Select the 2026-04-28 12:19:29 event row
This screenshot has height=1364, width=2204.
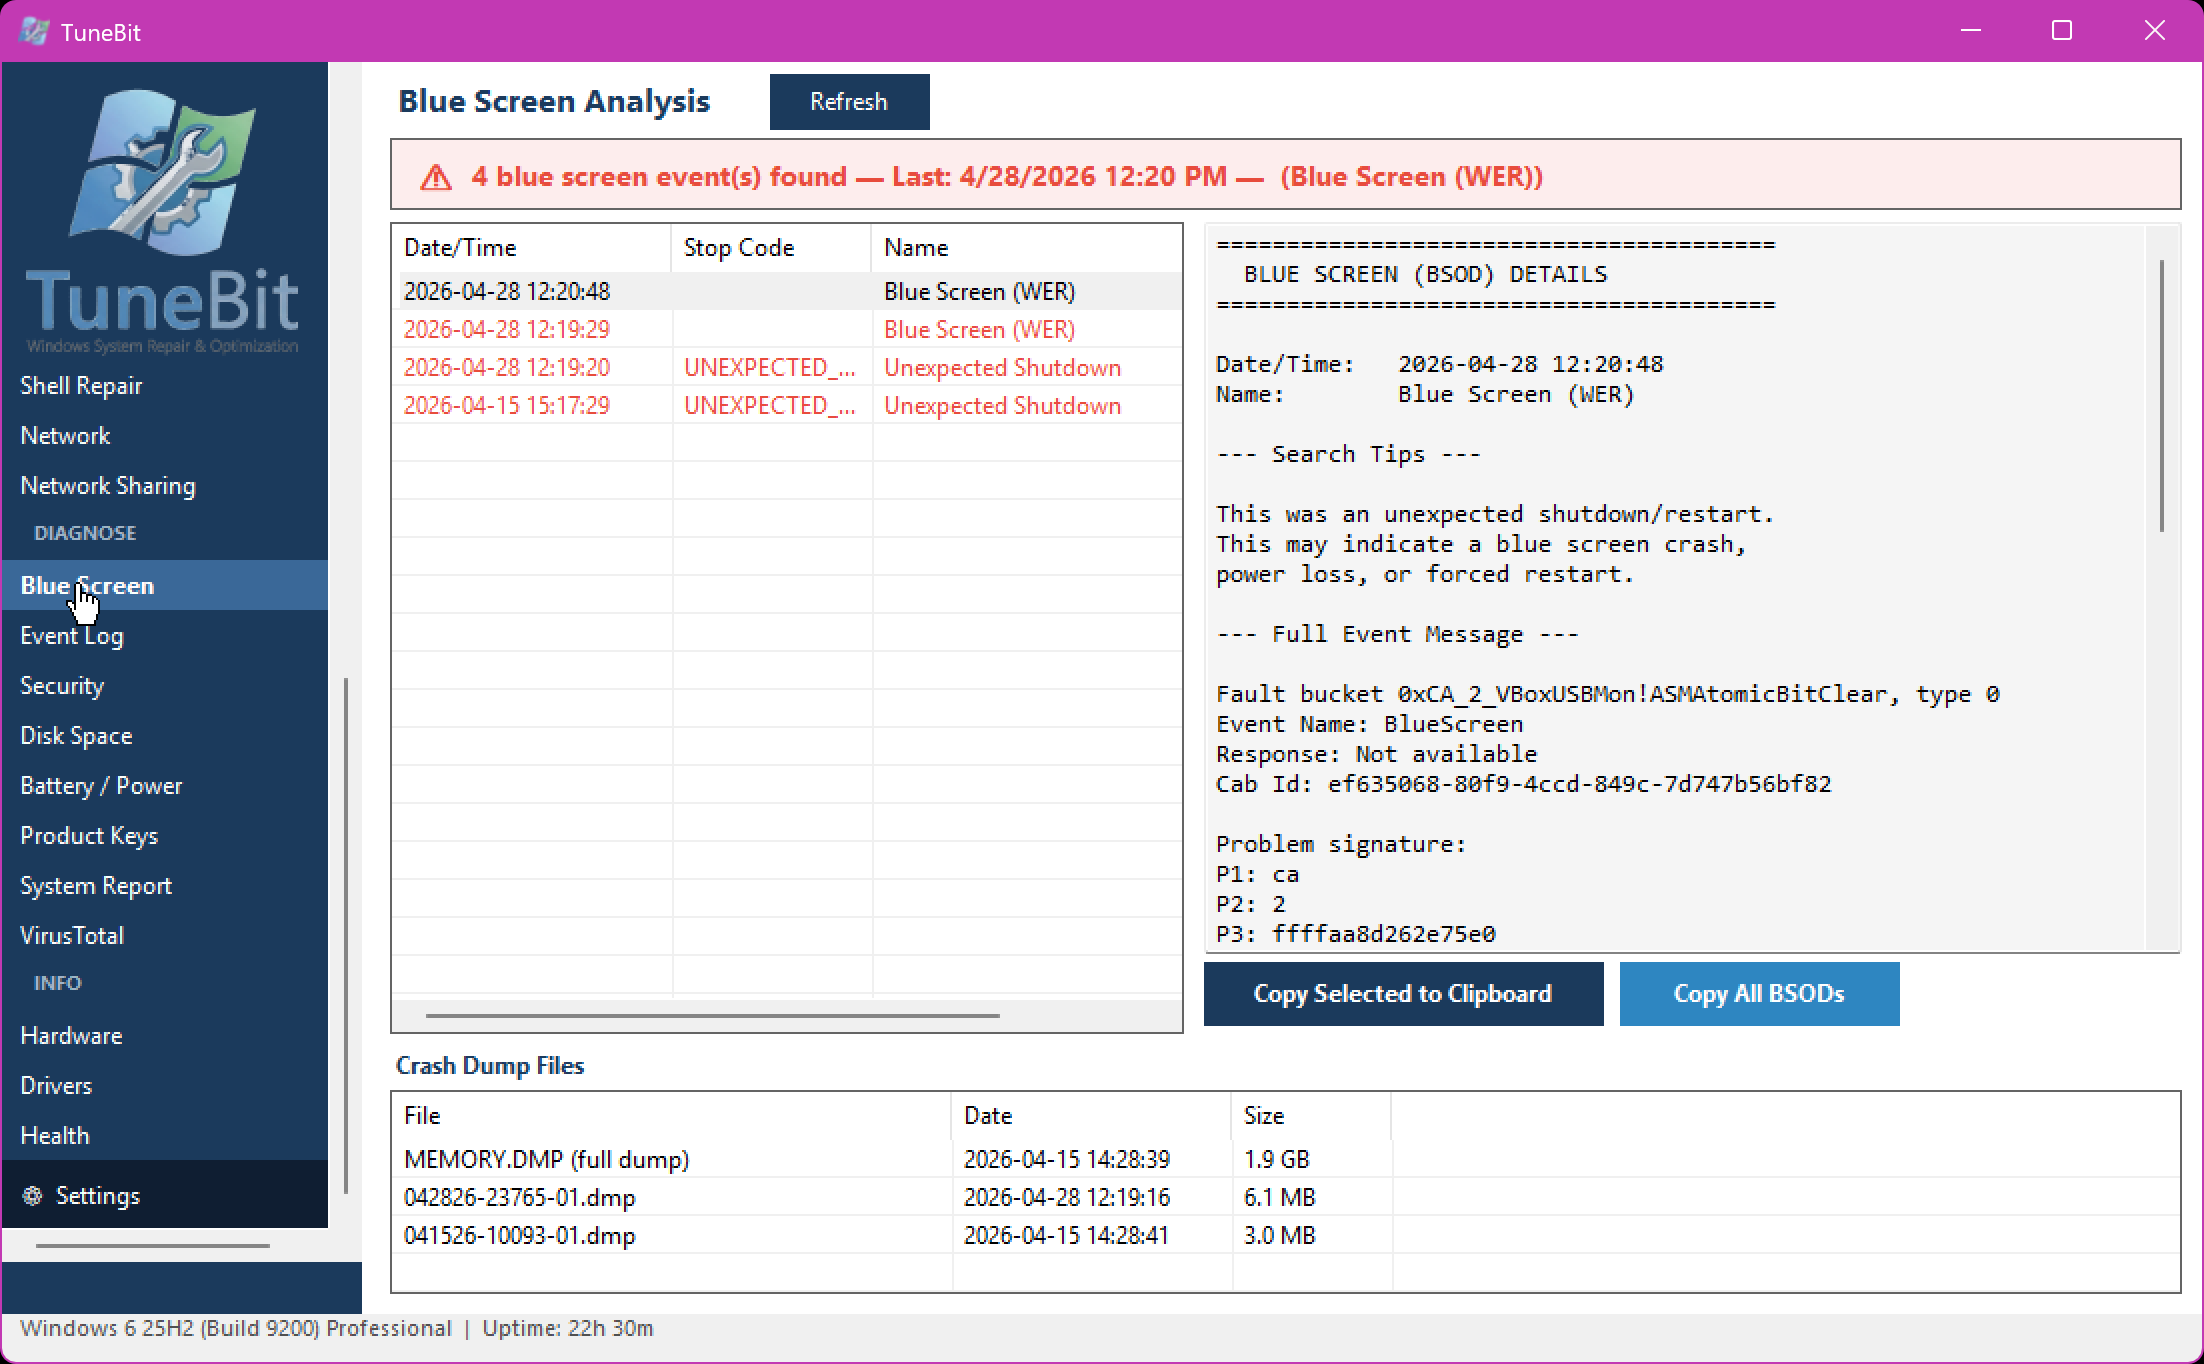(x=787, y=329)
